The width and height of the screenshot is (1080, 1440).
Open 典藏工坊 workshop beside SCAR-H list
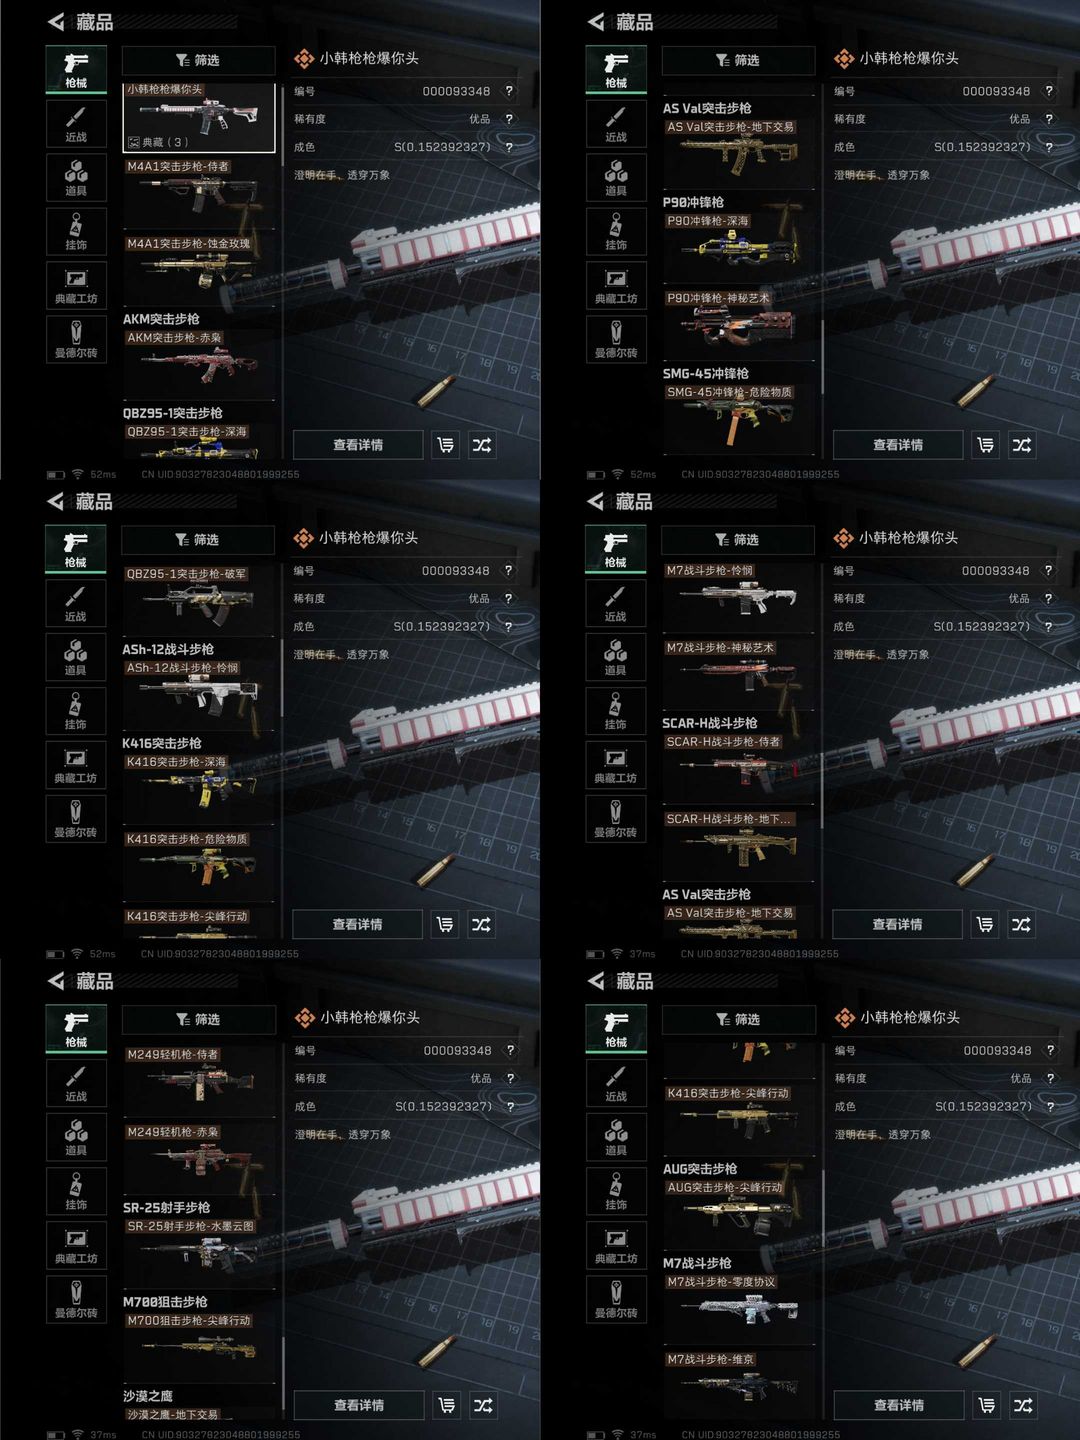coord(615,765)
